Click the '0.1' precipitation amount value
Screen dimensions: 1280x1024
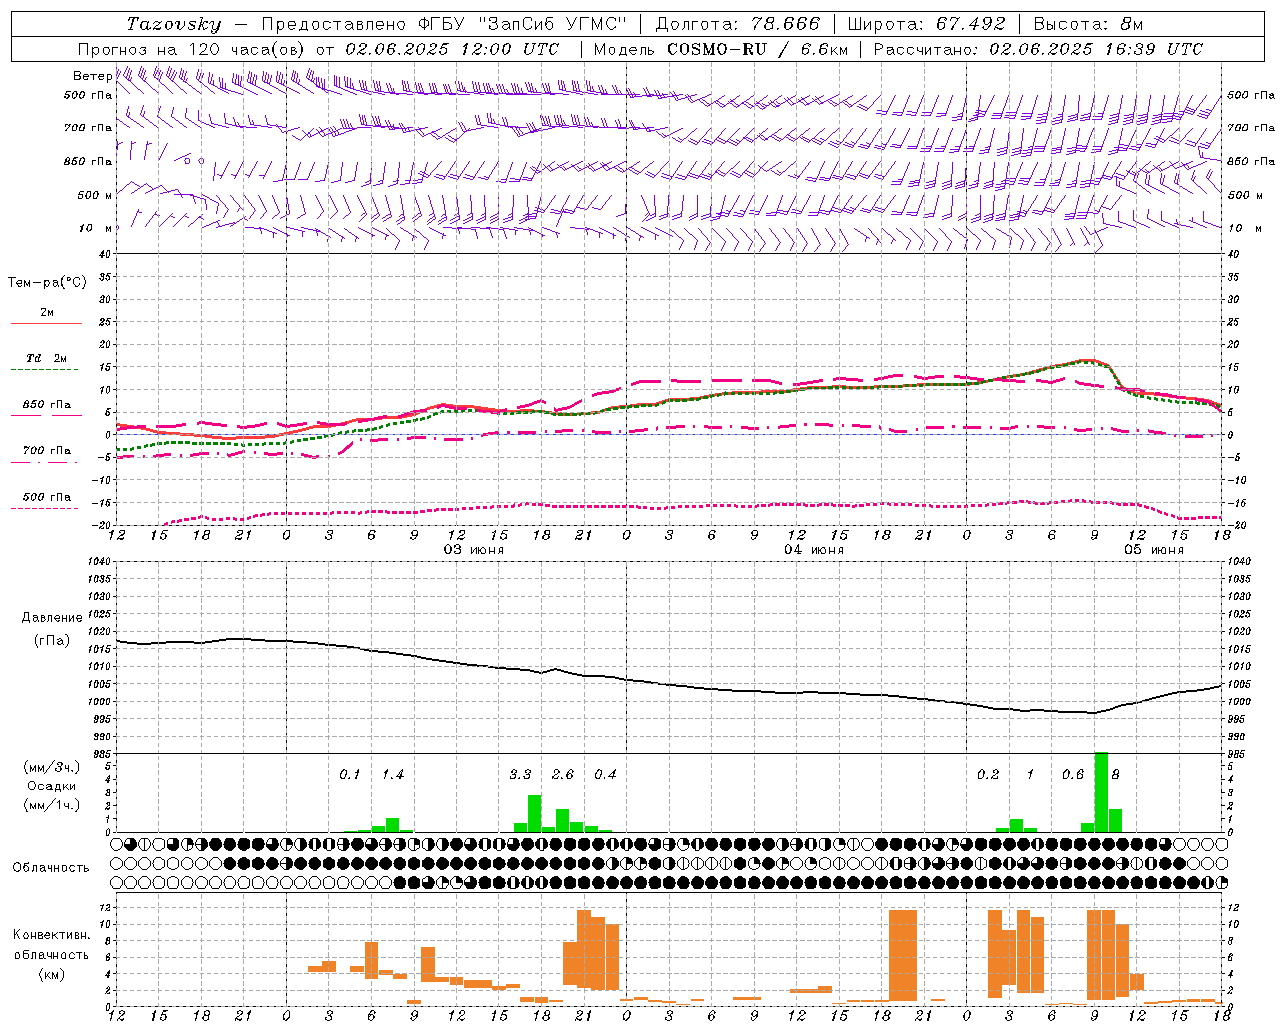coord(350,774)
